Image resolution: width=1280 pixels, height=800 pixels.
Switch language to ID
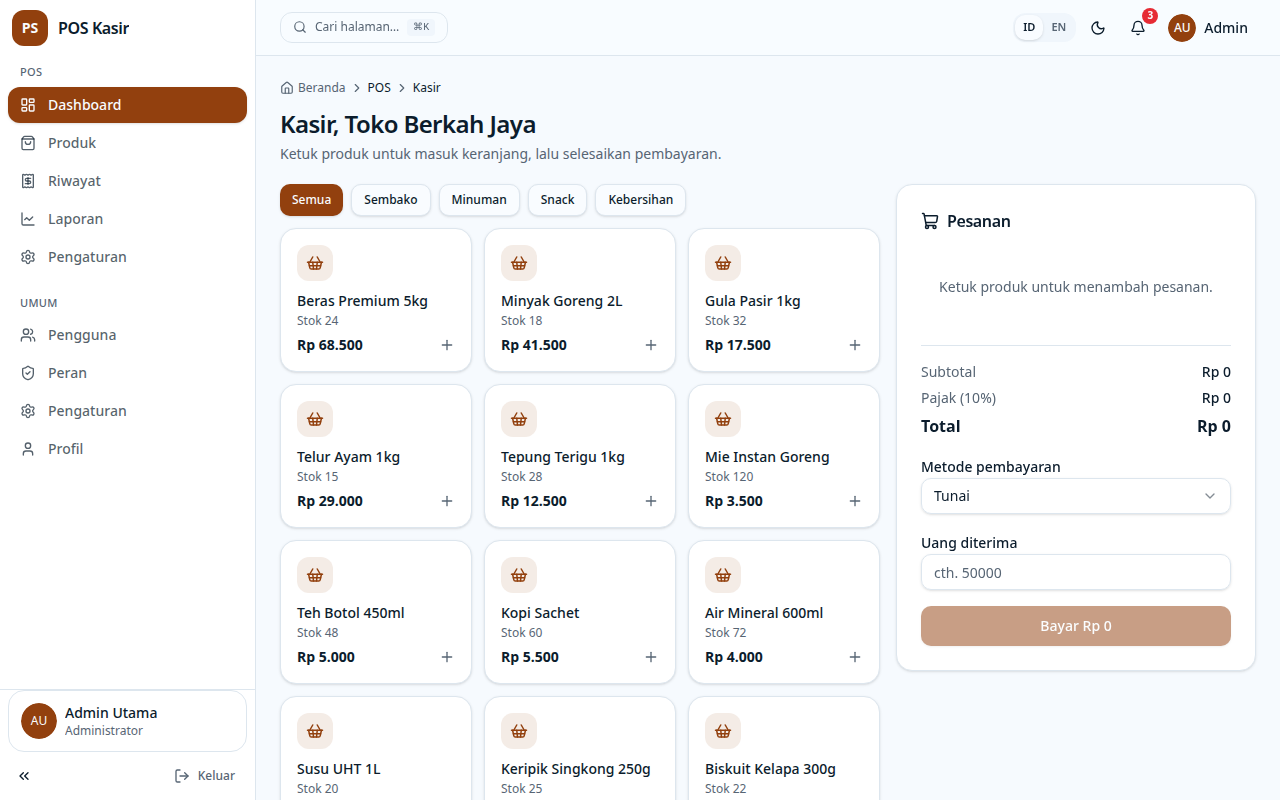[1029, 28]
